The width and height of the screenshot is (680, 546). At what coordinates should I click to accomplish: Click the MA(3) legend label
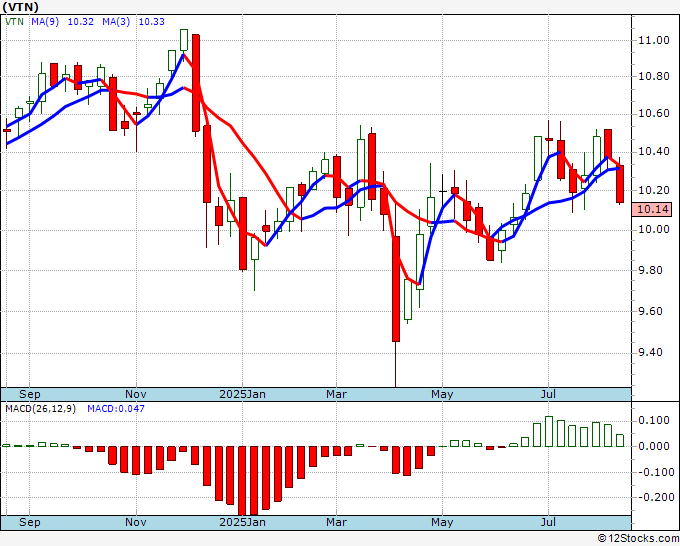coord(116,21)
